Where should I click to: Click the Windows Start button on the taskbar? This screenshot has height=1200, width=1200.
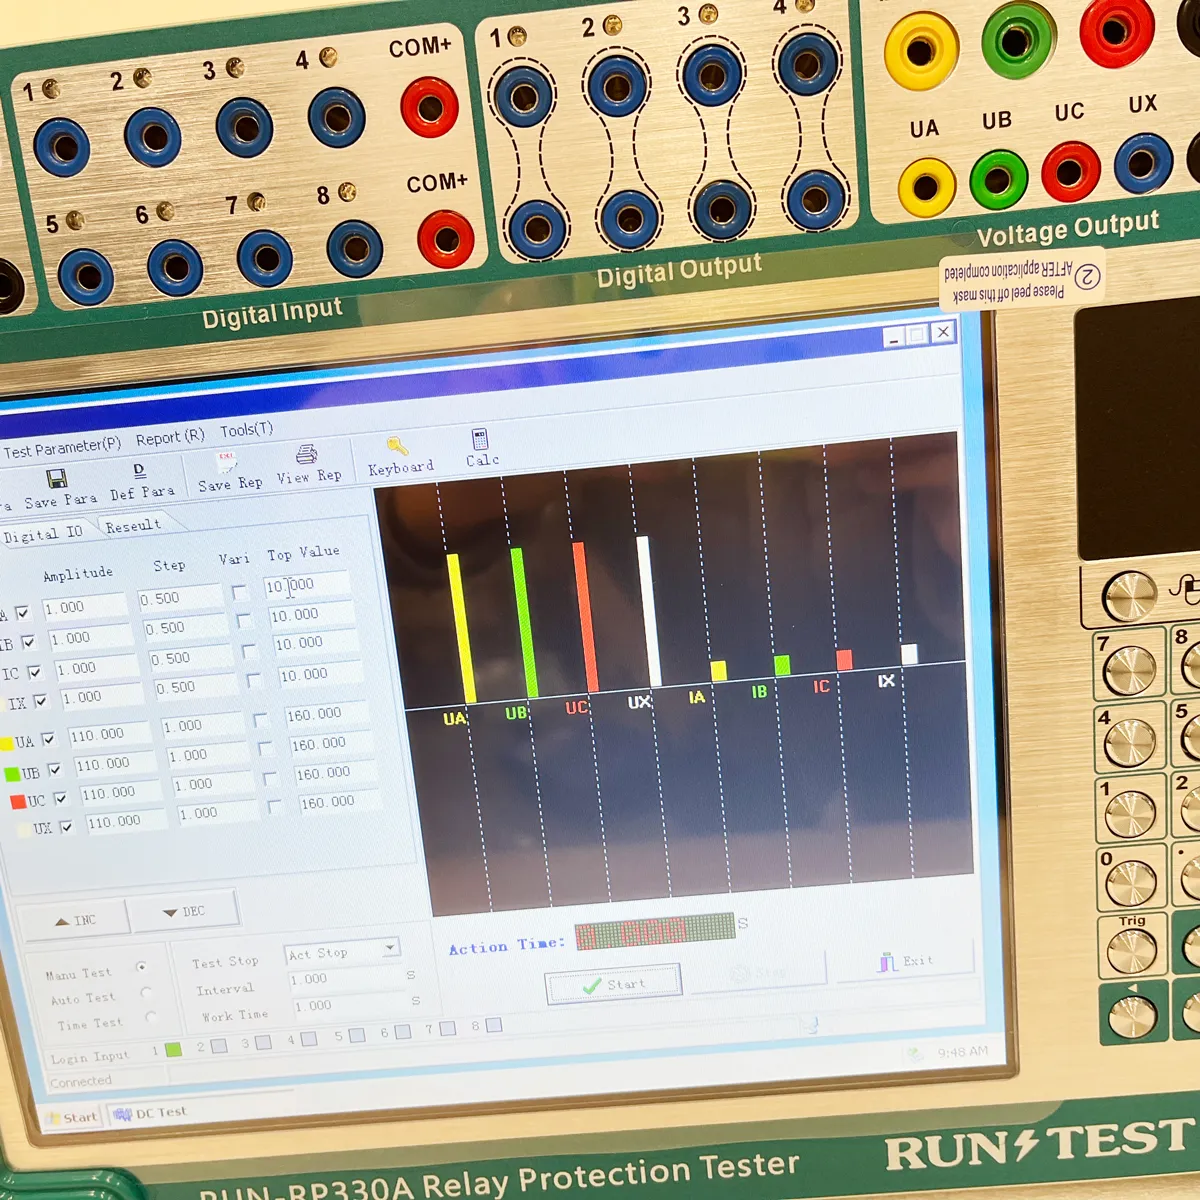72,1118
